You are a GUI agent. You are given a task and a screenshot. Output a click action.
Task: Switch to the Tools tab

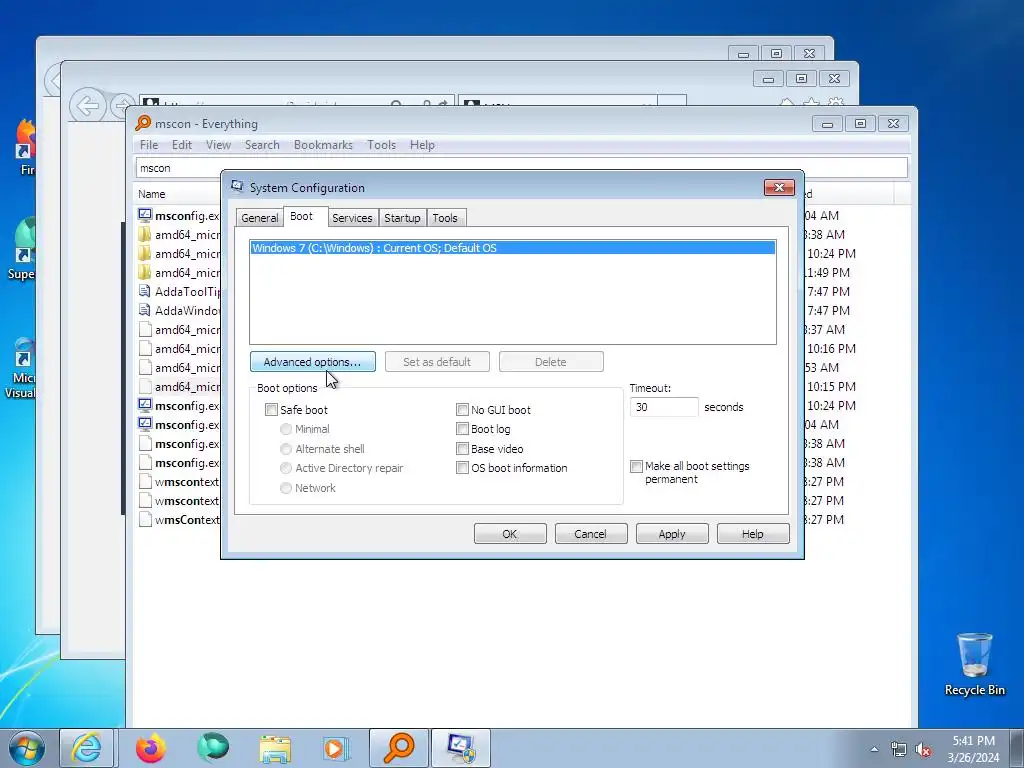pos(445,217)
